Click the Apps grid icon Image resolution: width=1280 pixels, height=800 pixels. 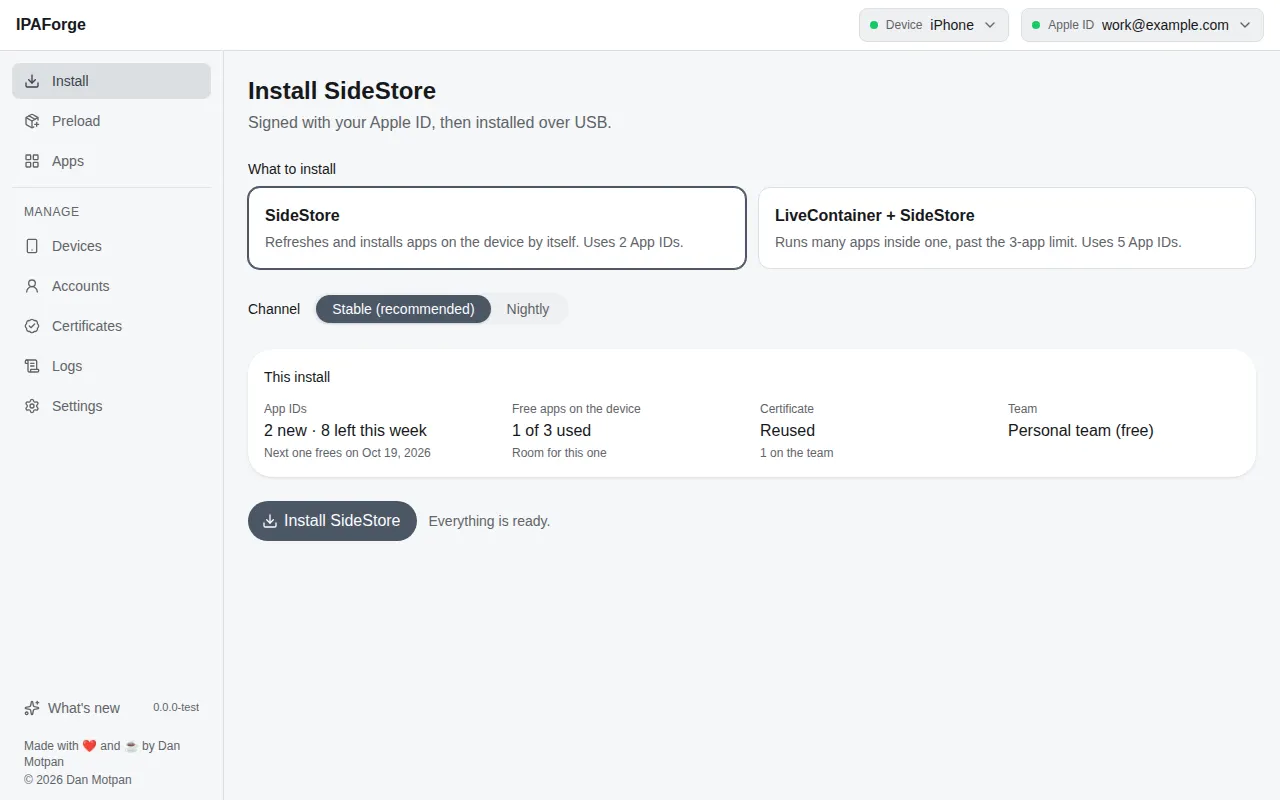coord(32,161)
